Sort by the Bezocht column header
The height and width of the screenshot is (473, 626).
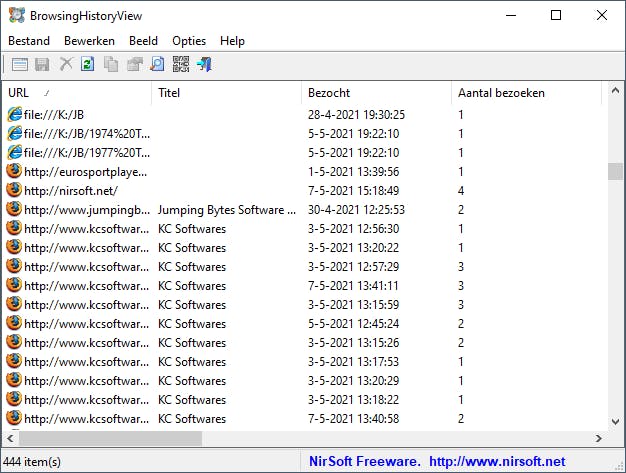375,93
